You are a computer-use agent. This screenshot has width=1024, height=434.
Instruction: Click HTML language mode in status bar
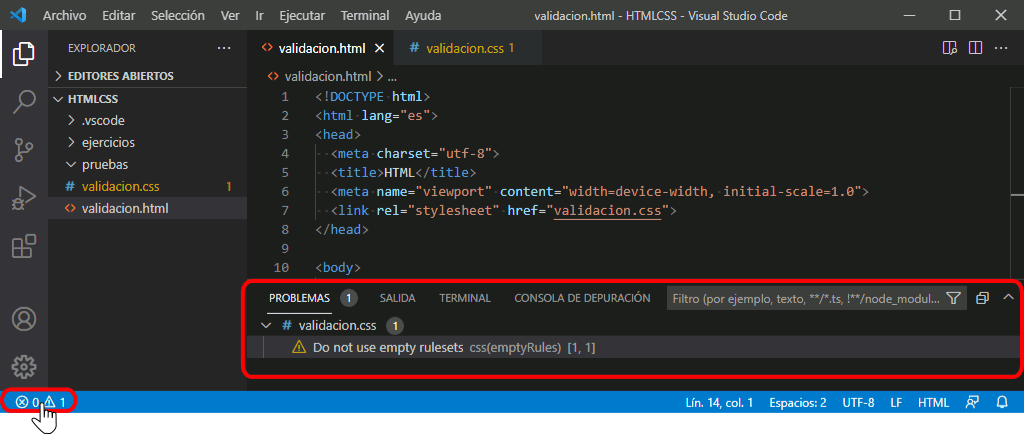click(x=934, y=402)
